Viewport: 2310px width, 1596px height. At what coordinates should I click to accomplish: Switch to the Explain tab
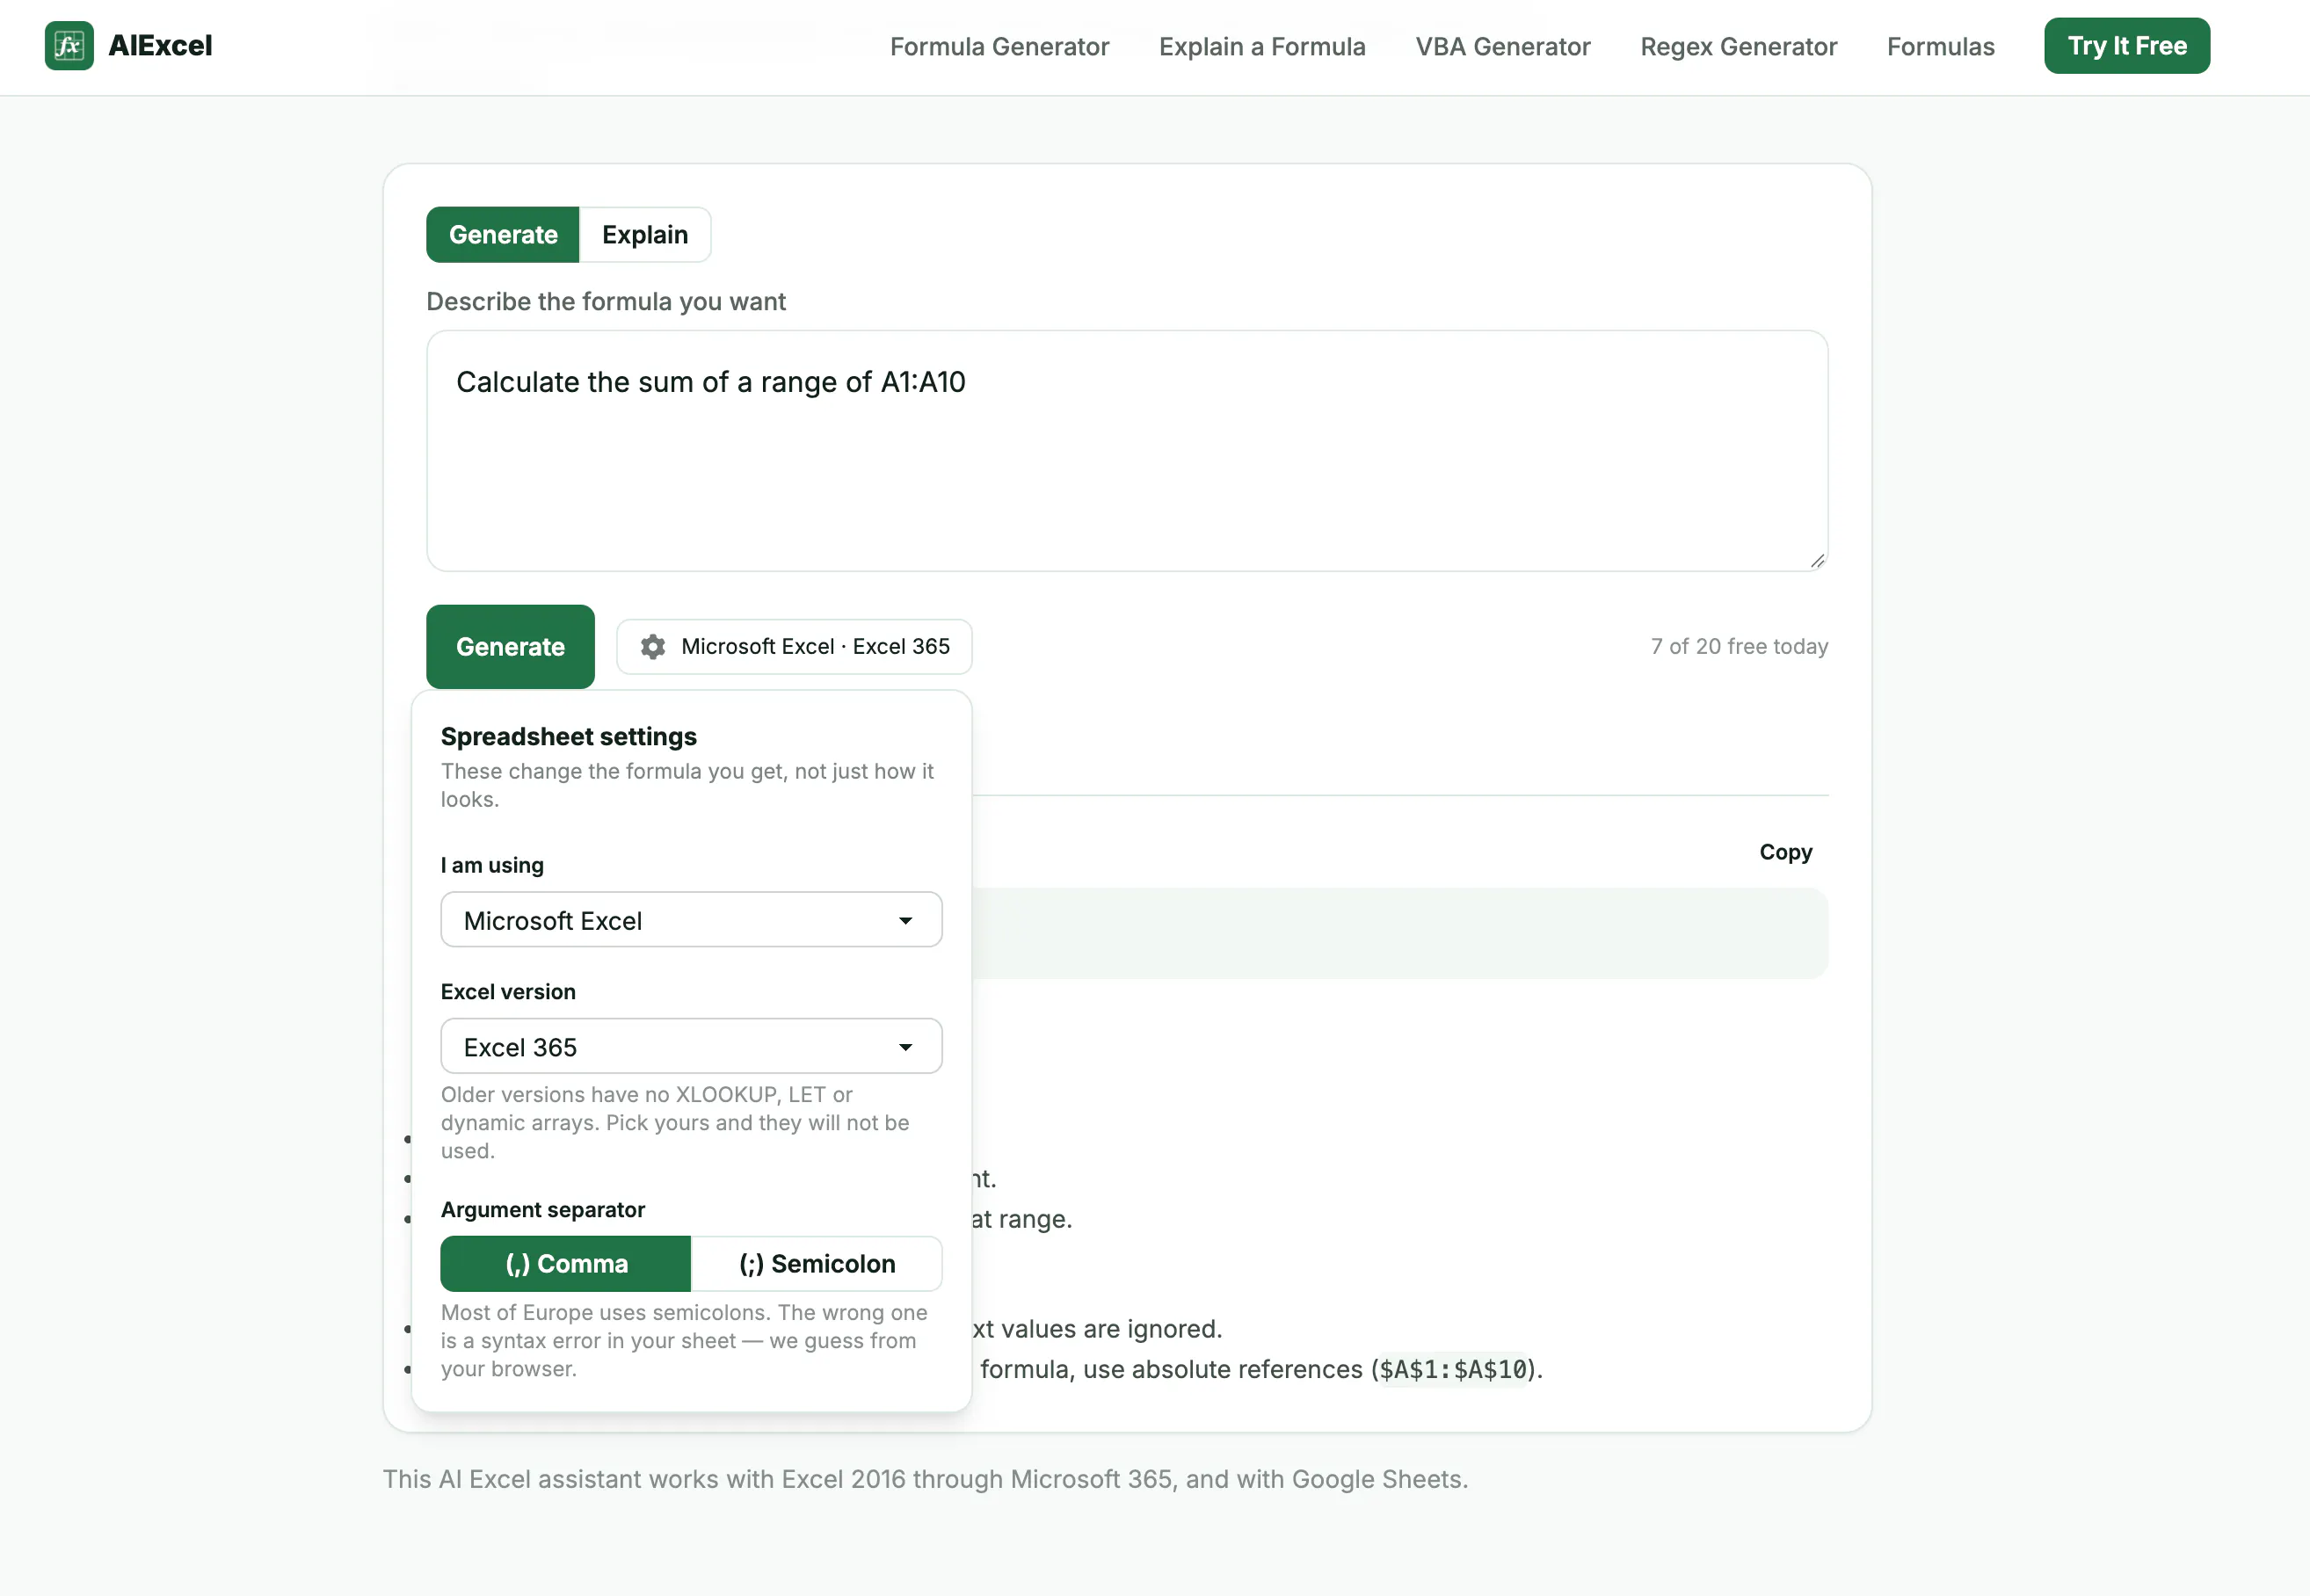coord(645,235)
